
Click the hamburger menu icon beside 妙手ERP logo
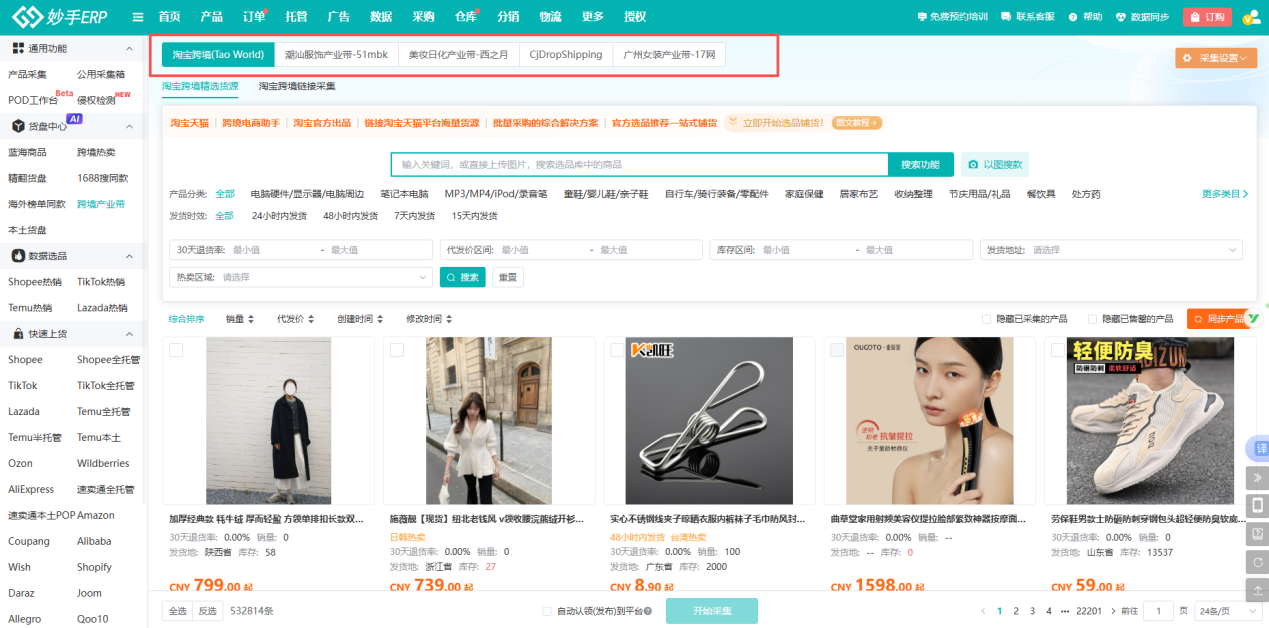coord(137,16)
